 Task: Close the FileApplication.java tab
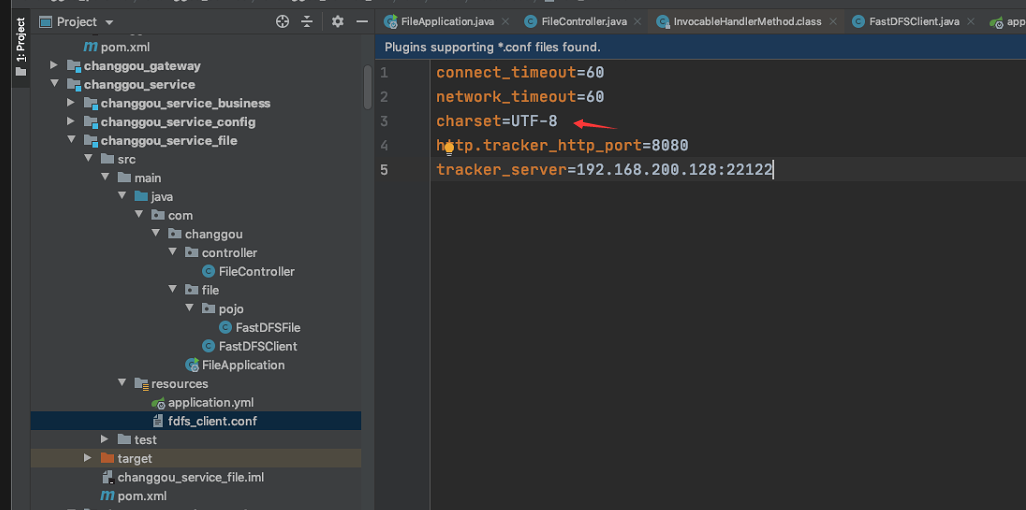(x=505, y=22)
